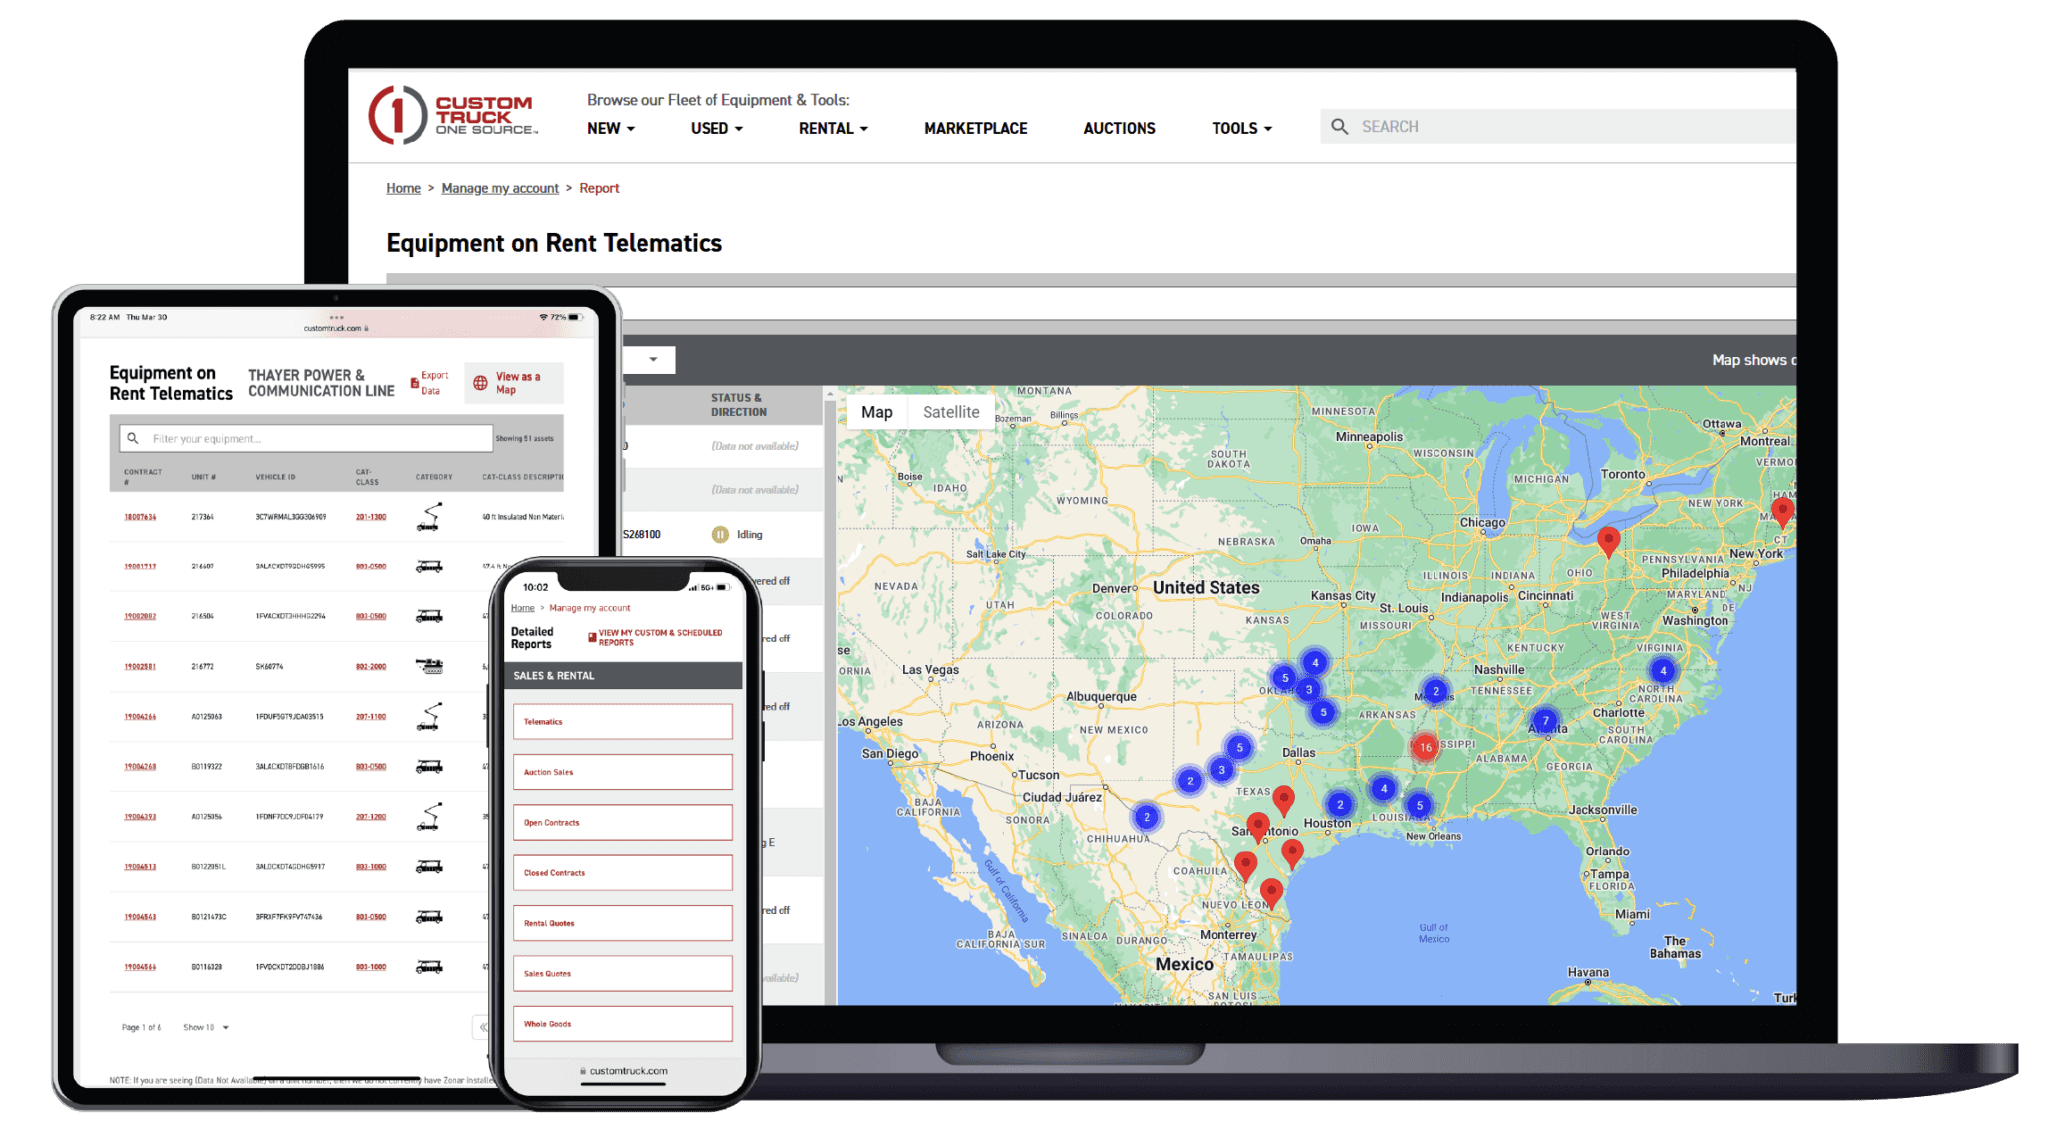Click the red cluster marker labeled 16
This screenshot has height=1138, width=2048.
(x=1425, y=747)
